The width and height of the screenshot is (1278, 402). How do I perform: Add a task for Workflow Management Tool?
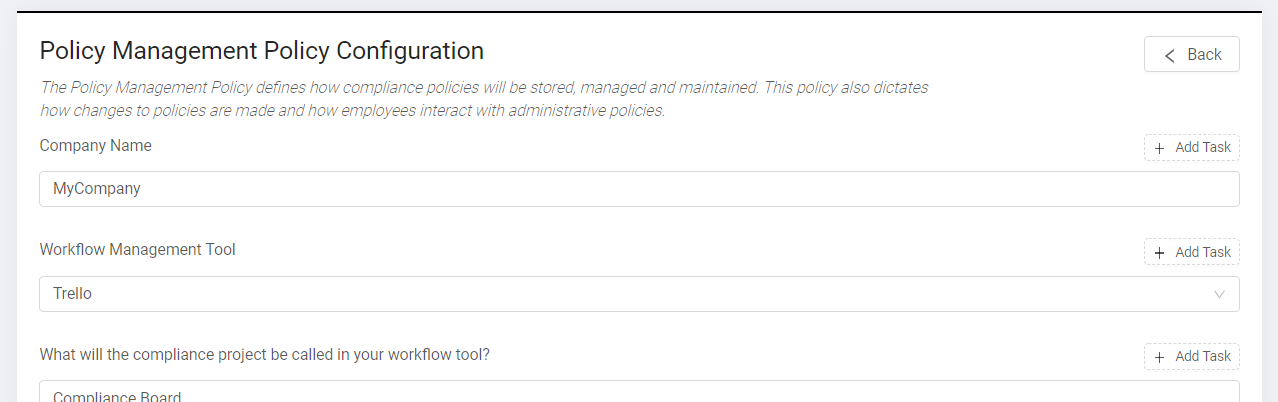tap(1191, 252)
